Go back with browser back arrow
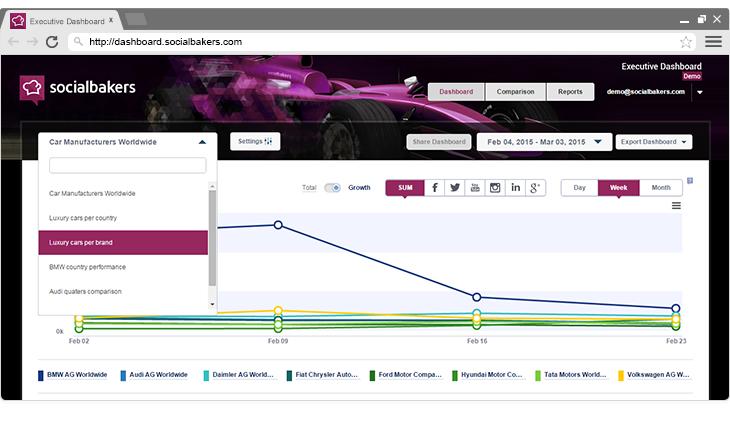This screenshot has width=730, height=422. [x=14, y=42]
